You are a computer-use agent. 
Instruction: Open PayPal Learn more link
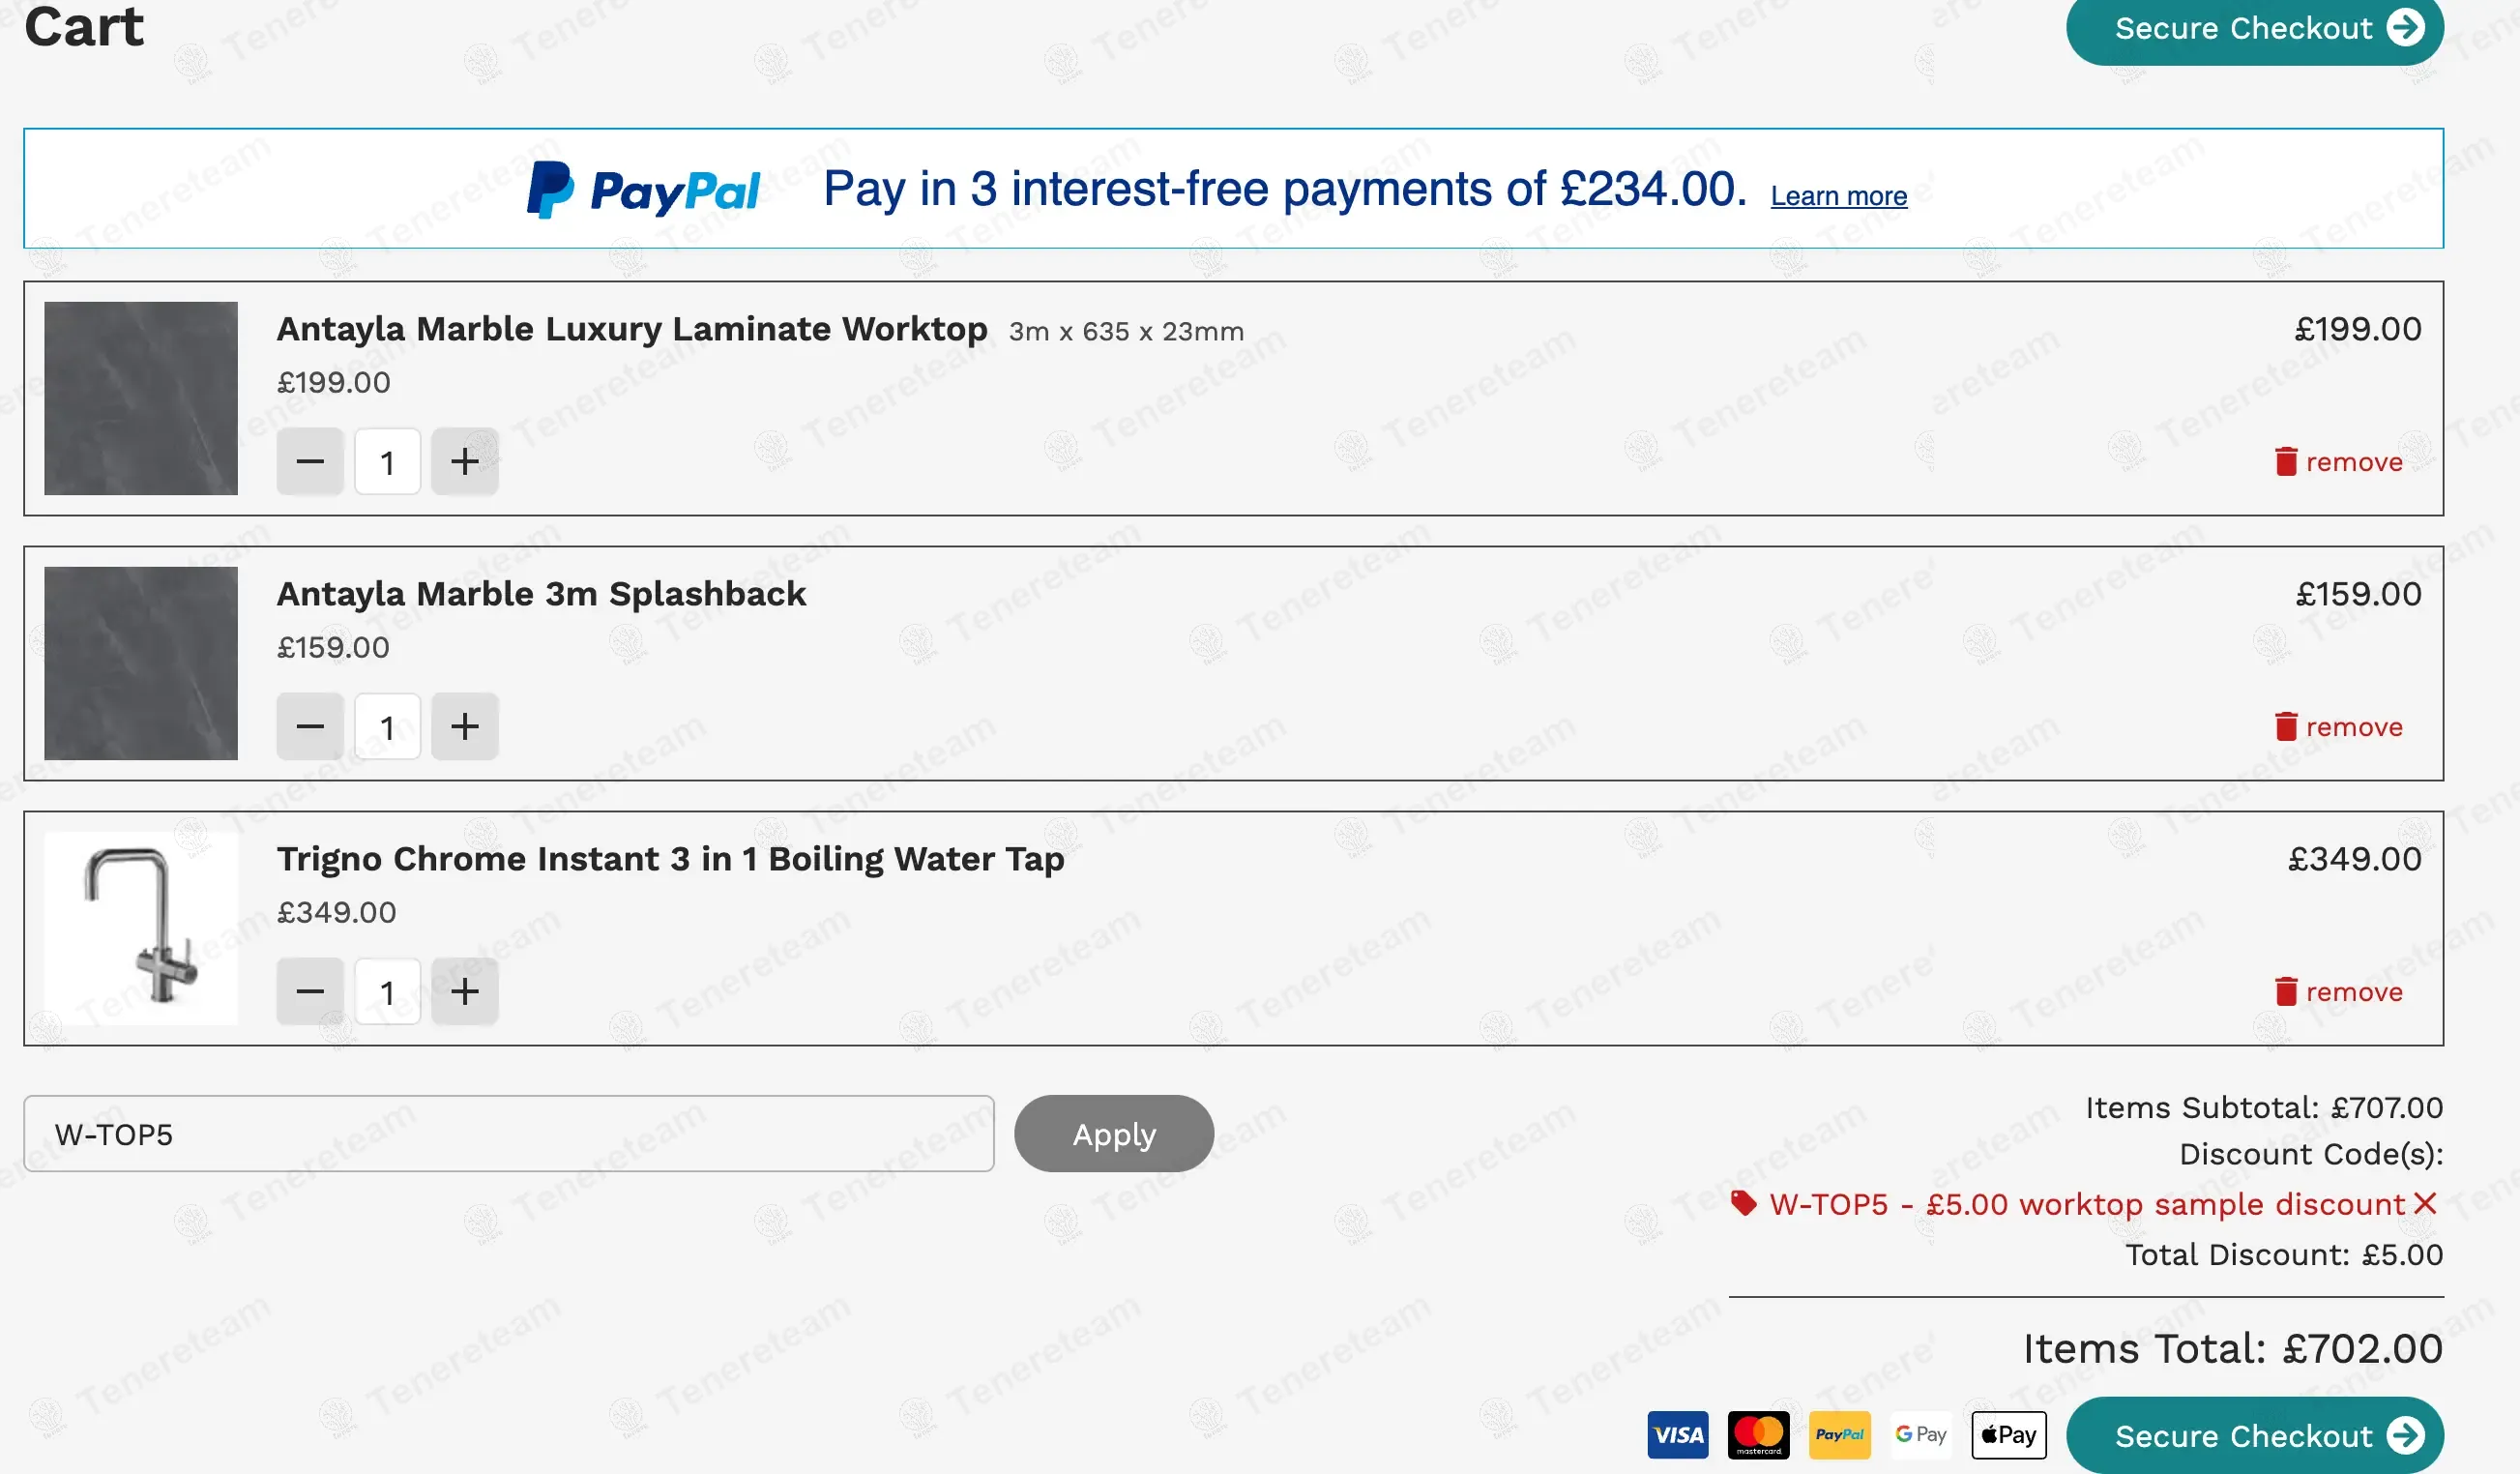(1839, 196)
